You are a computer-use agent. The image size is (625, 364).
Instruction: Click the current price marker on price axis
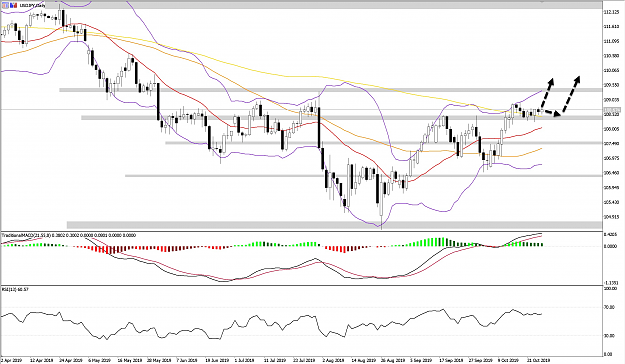tap(611, 110)
